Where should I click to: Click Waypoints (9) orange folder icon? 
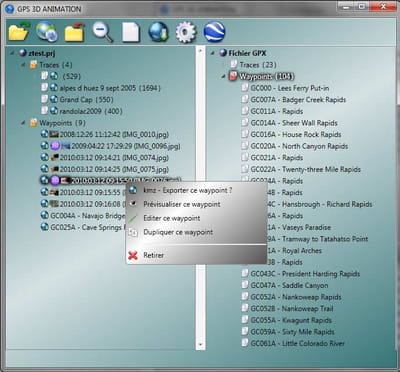point(33,123)
